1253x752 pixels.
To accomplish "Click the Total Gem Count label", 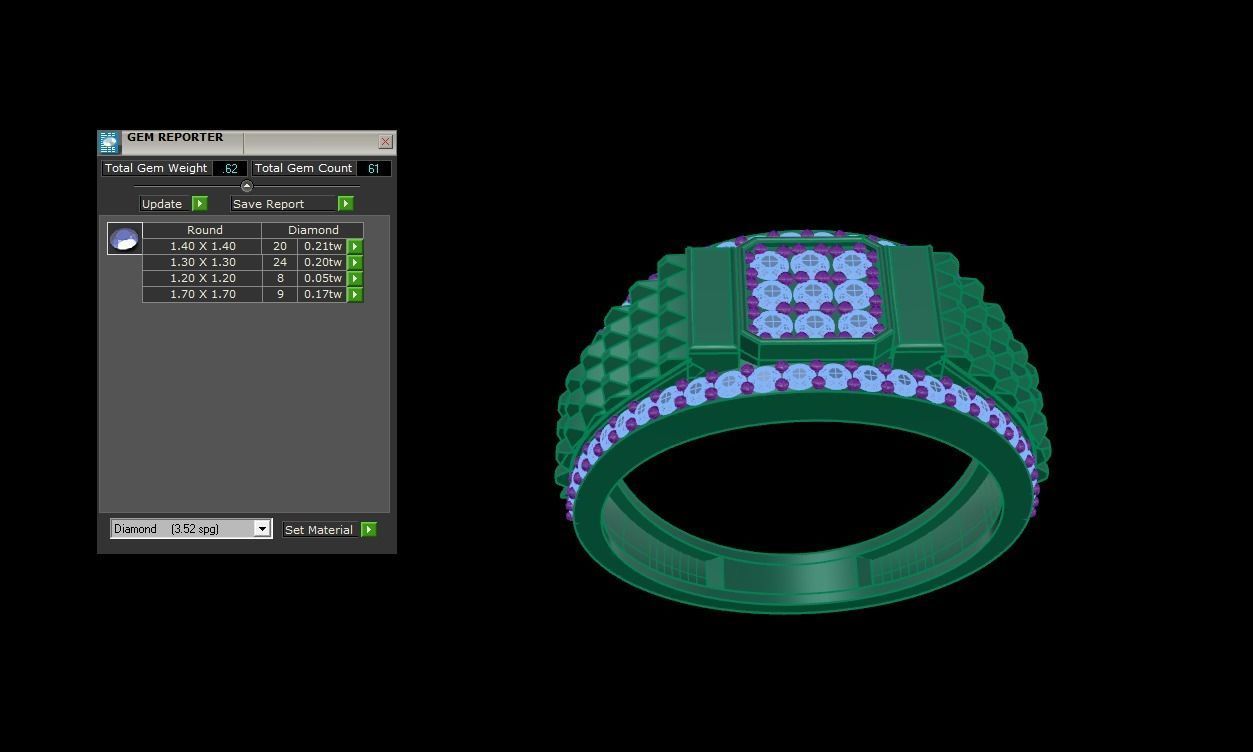I will [x=303, y=168].
